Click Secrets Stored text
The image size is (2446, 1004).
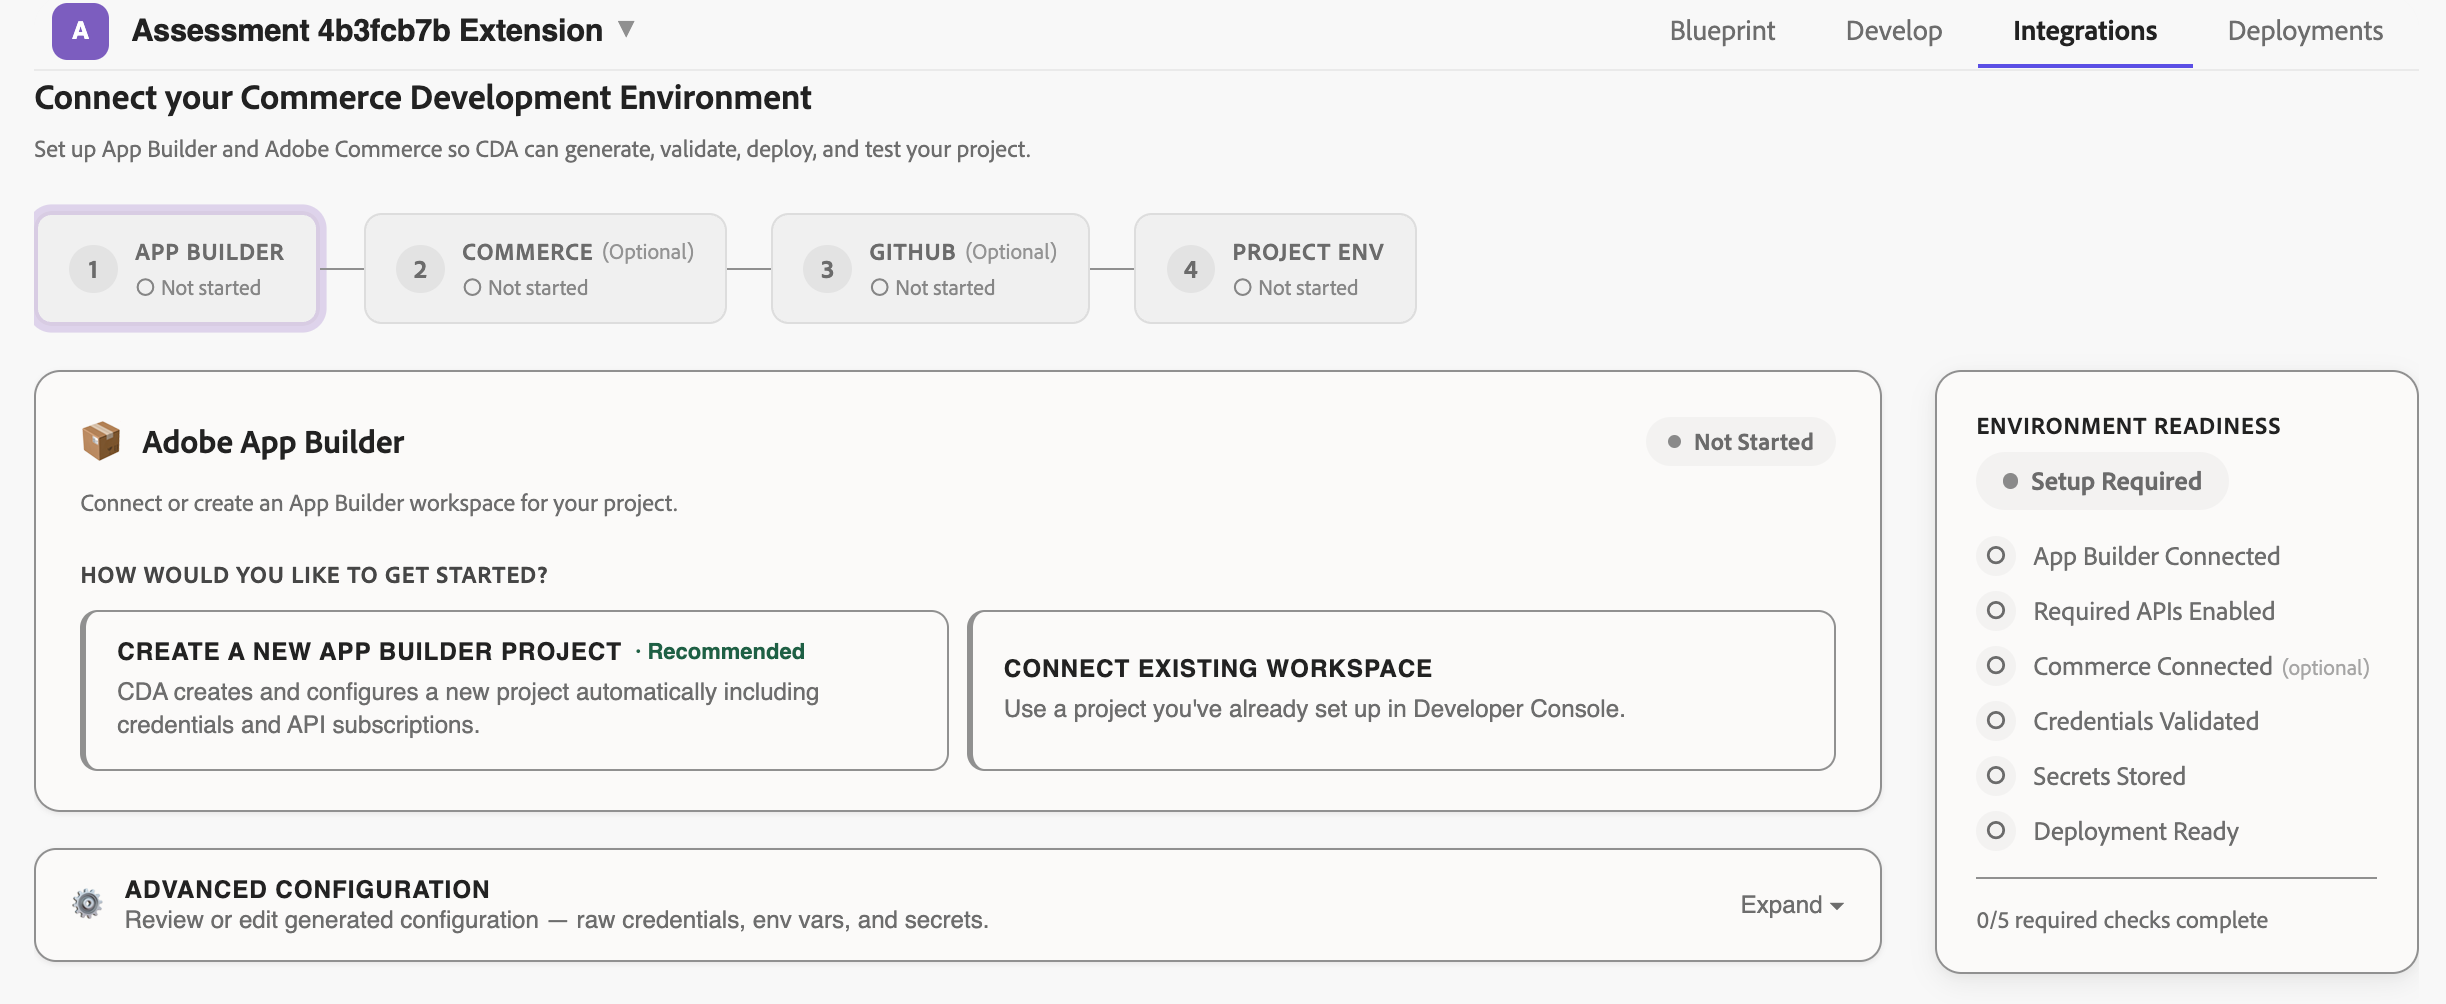pyautogui.click(x=2109, y=776)
